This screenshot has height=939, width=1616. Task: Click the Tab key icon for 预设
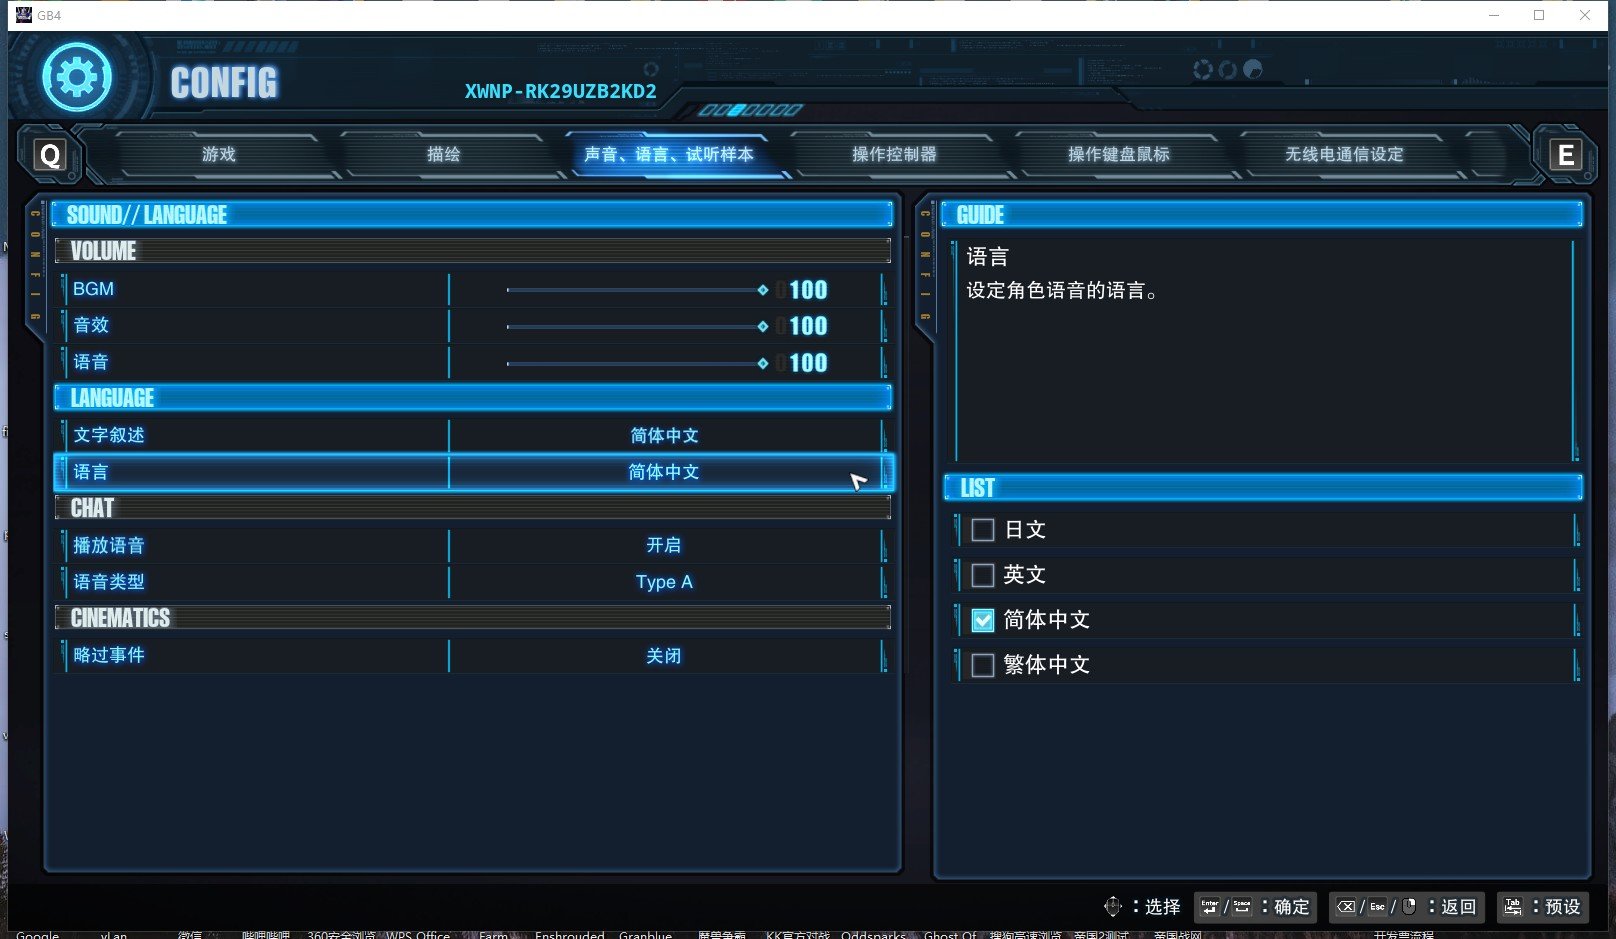pos(1513,907)
